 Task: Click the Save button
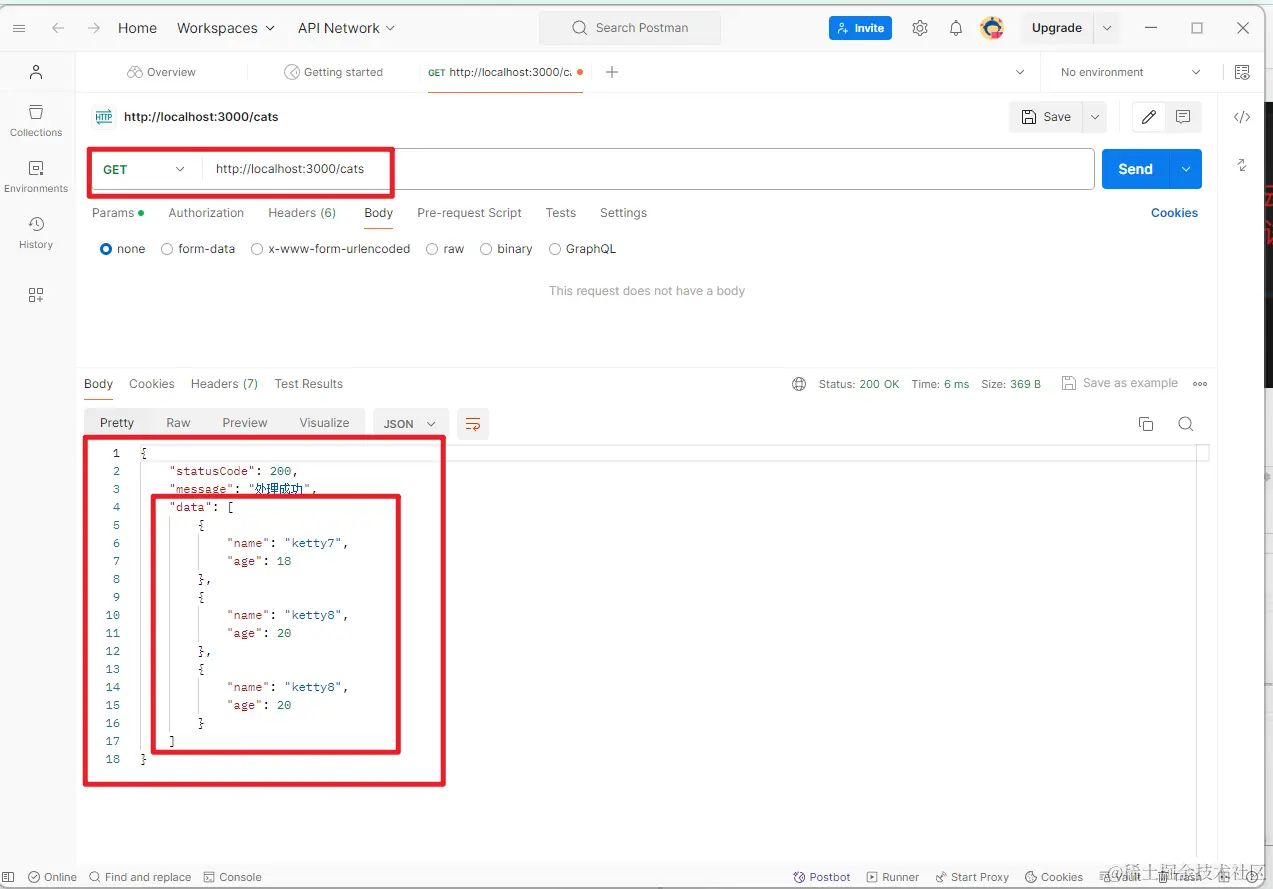[x=1047, y=117]
